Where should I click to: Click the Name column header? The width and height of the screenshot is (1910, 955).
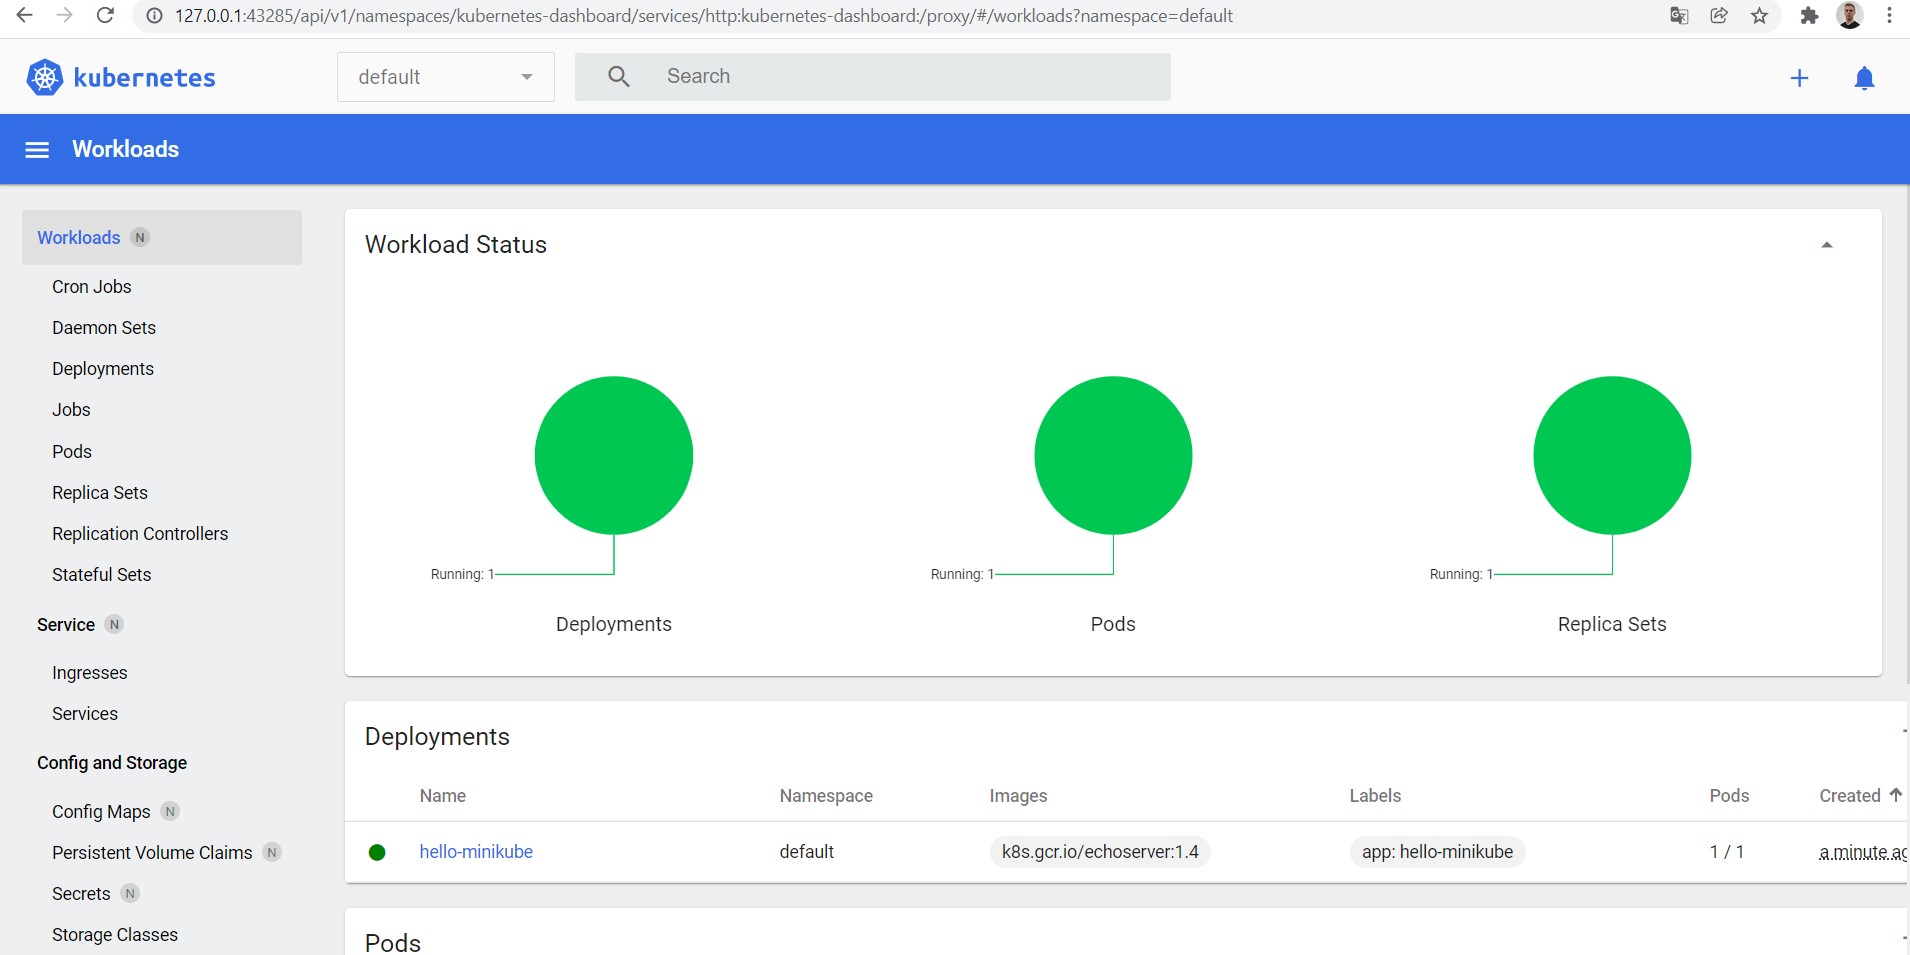(x=443, y=796)
